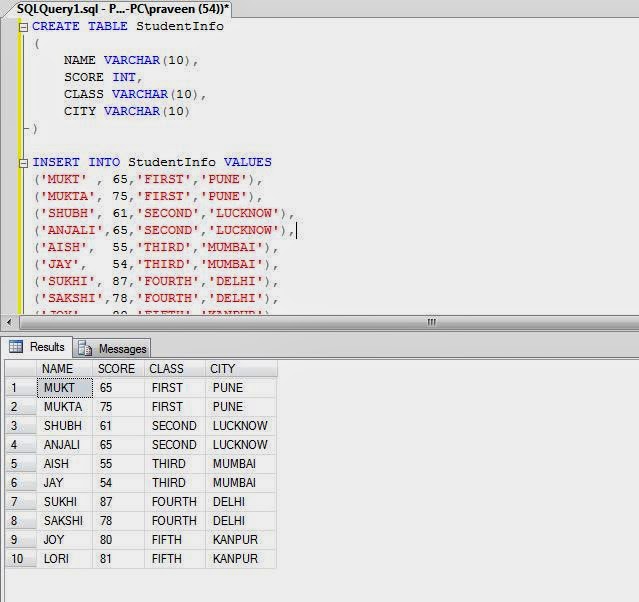
Task: Click the Messages tab icon
Action: [x=85, y=349]
